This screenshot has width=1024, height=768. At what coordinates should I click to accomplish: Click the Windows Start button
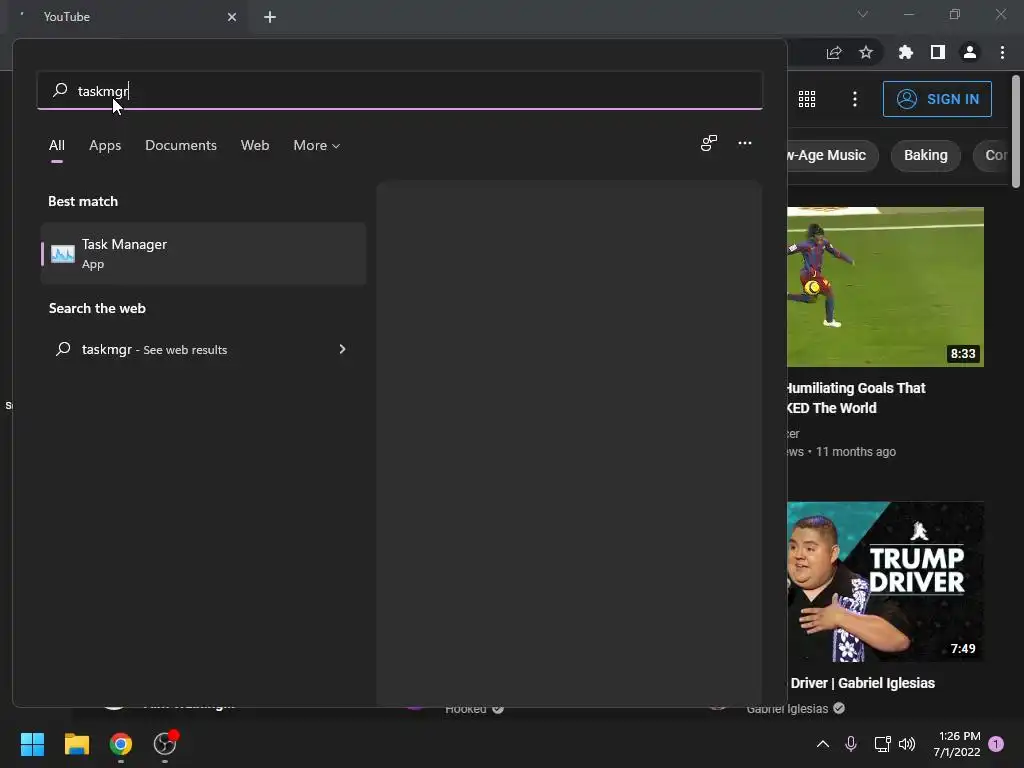pyautogui.click(x=32, y=744)
